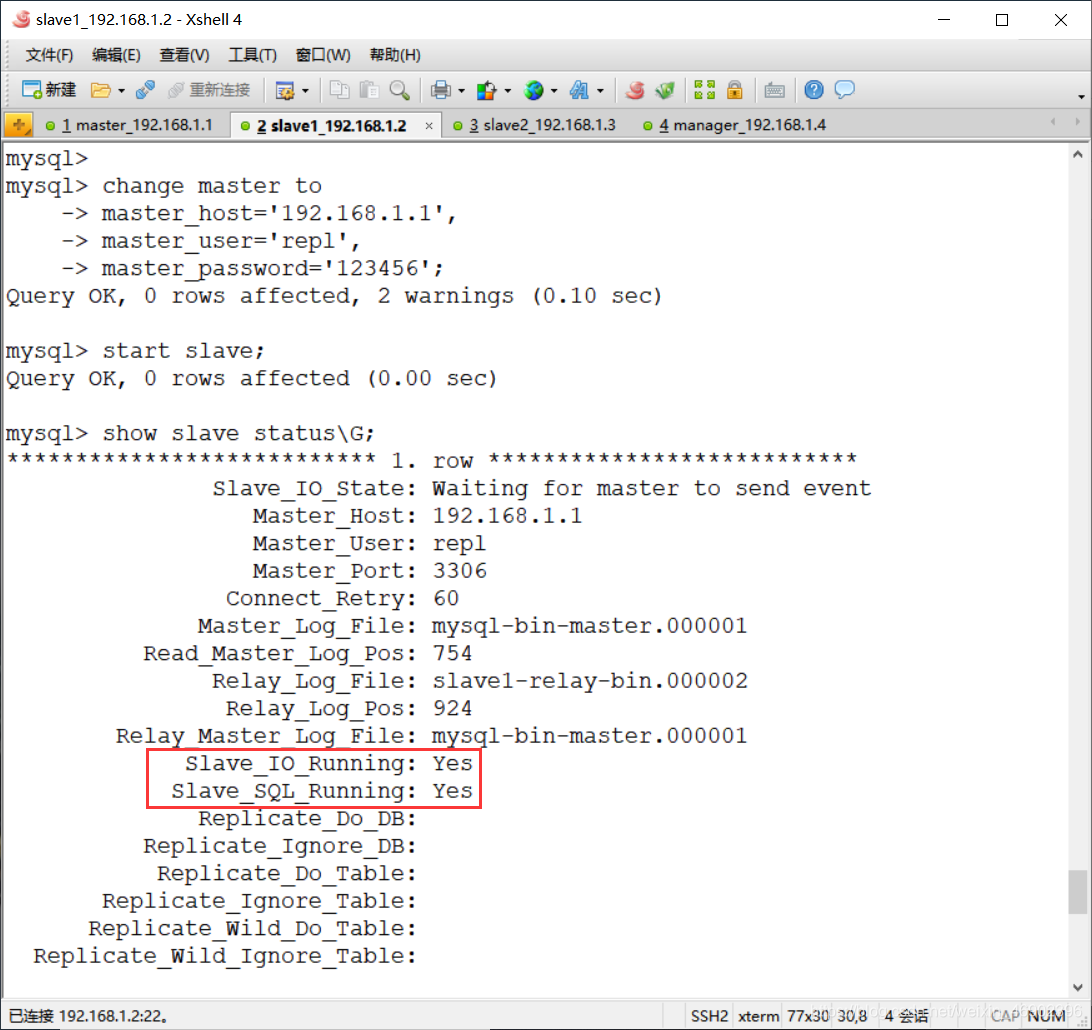Click the tab scroll left arrow
This screenshot has height=1030, width=1092.
pyautogui.click(x=1053, y=122)
